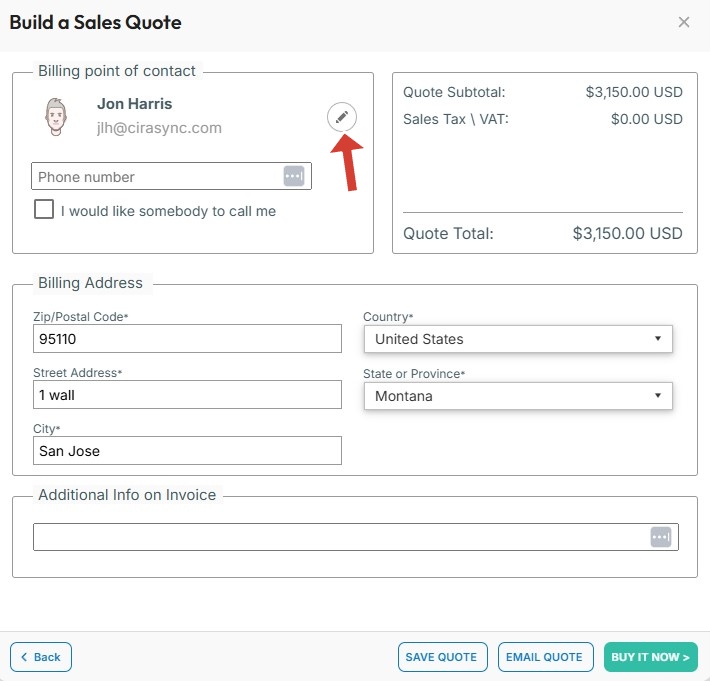Click the pencil edit contact icon

[342, 117]
